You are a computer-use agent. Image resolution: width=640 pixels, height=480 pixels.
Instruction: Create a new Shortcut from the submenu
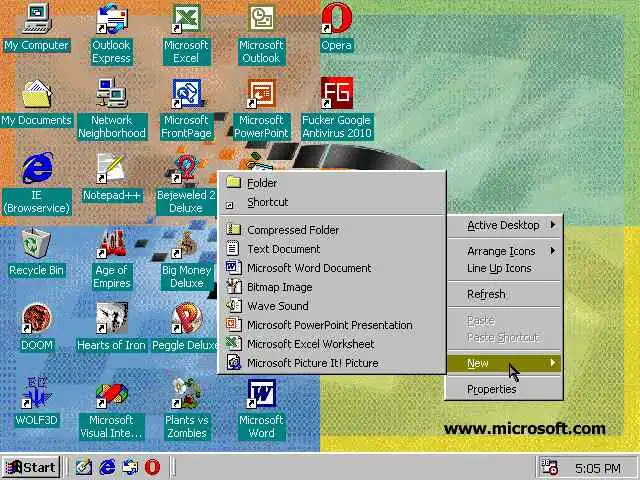[332, 202]
